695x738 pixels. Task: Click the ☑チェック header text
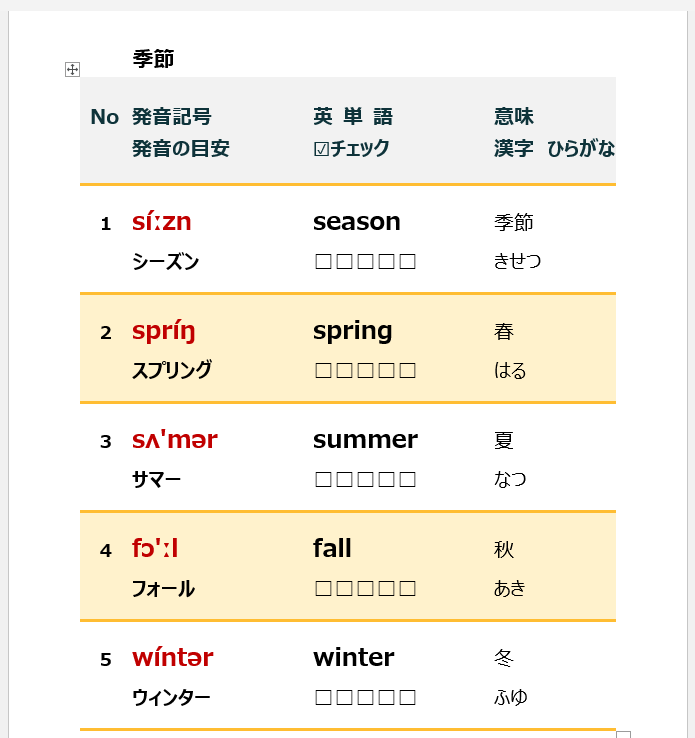[x=351, y=149]
